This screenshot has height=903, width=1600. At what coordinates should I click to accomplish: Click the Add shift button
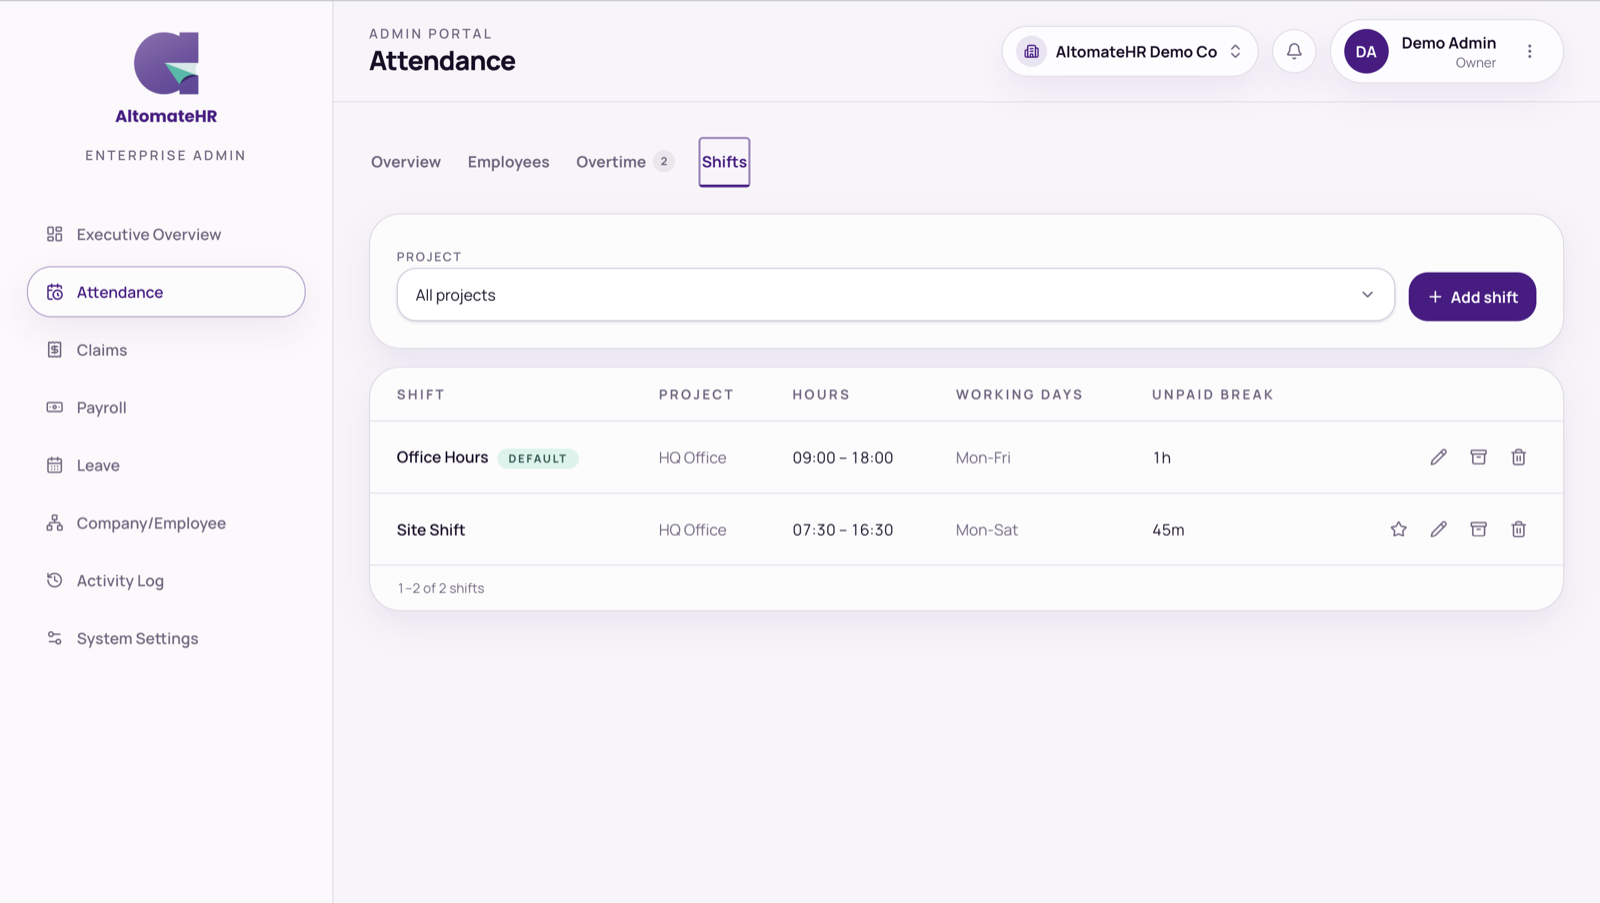(1472, 297)
